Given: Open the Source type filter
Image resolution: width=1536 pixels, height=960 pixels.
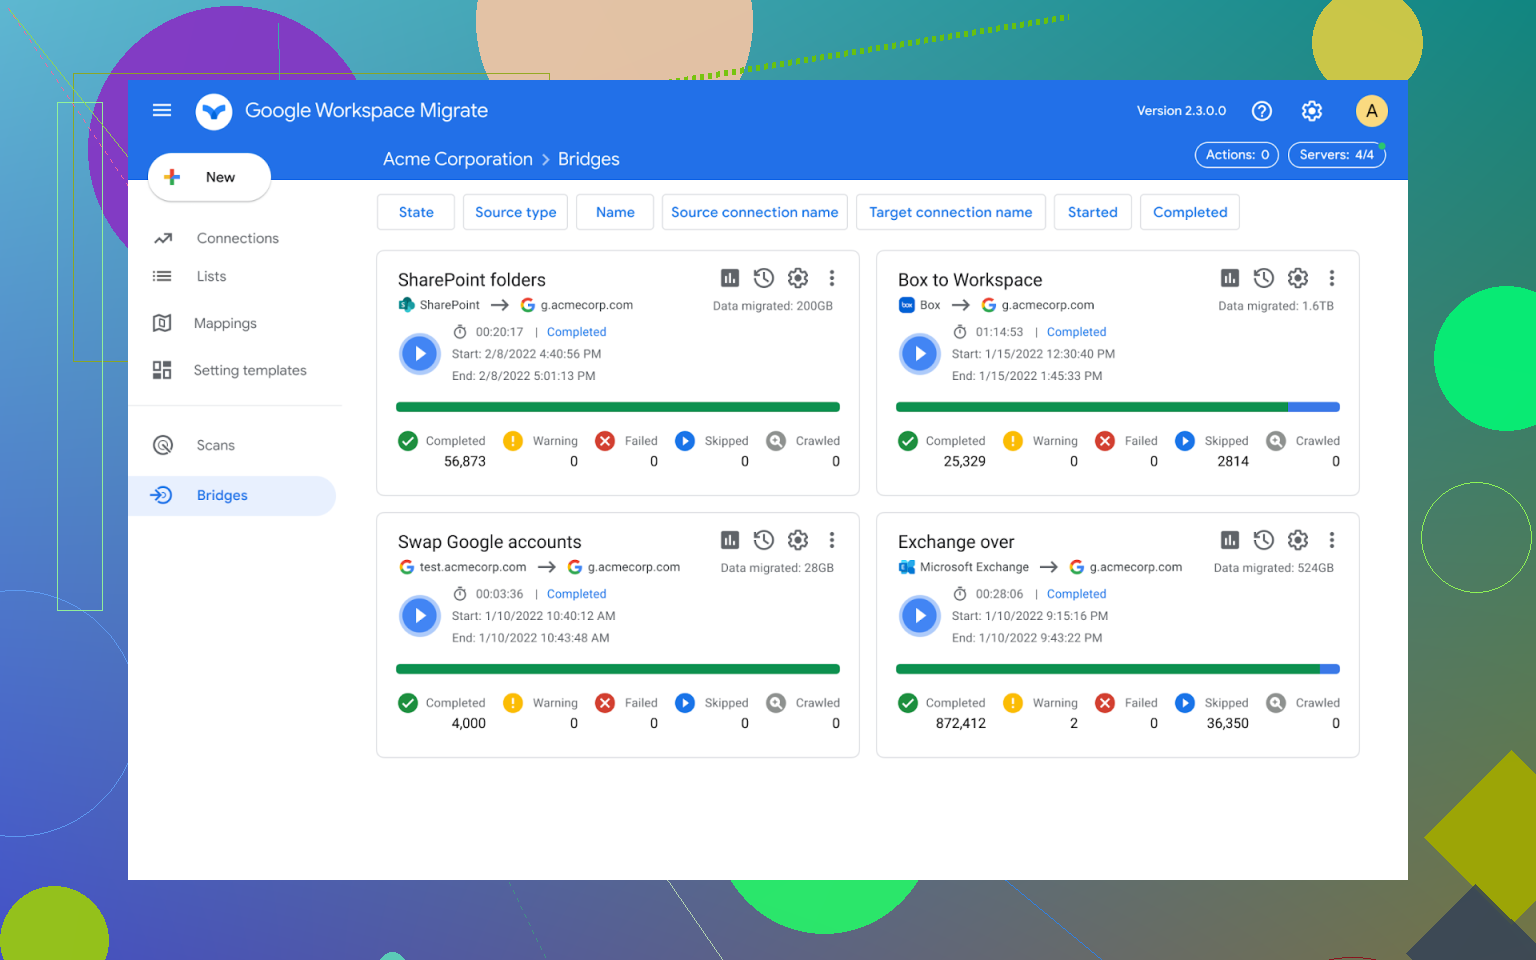Looking at the screenshot, I should coord(515,212).
